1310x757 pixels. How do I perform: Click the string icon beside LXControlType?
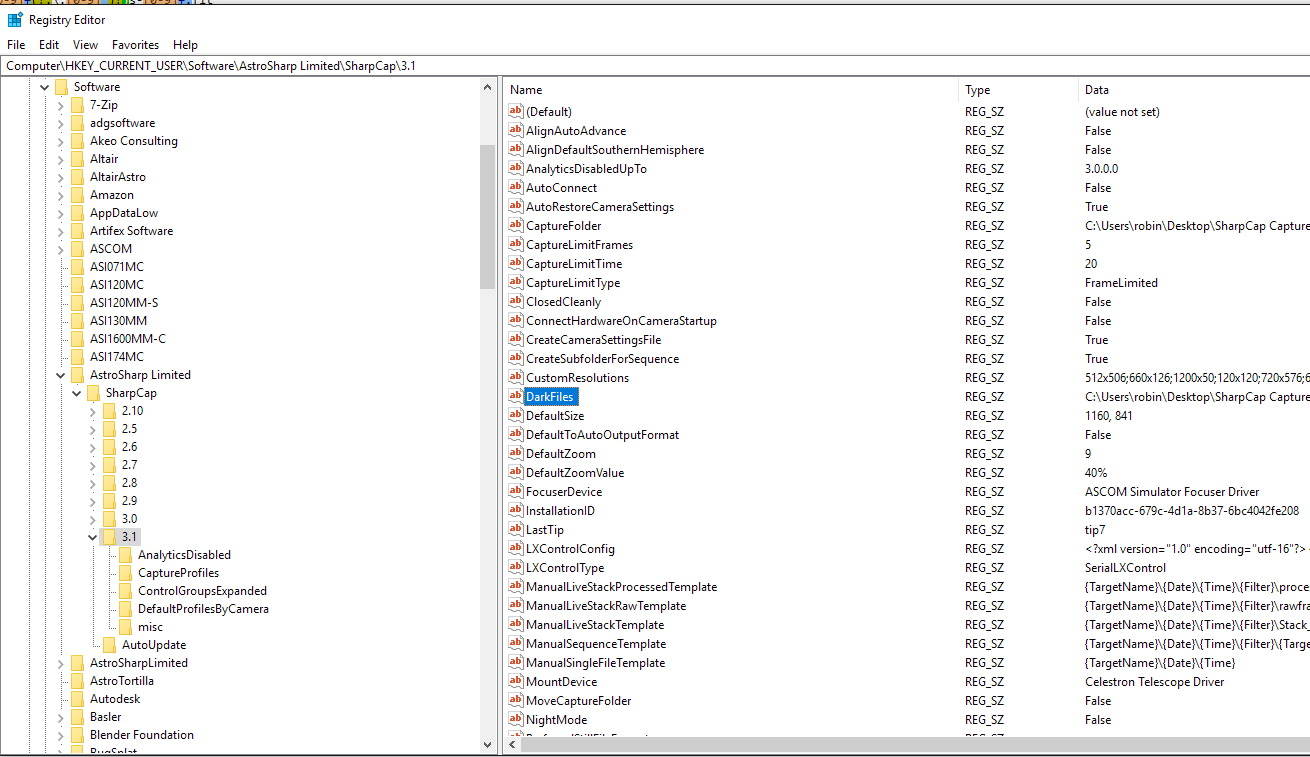click(516, 568)
